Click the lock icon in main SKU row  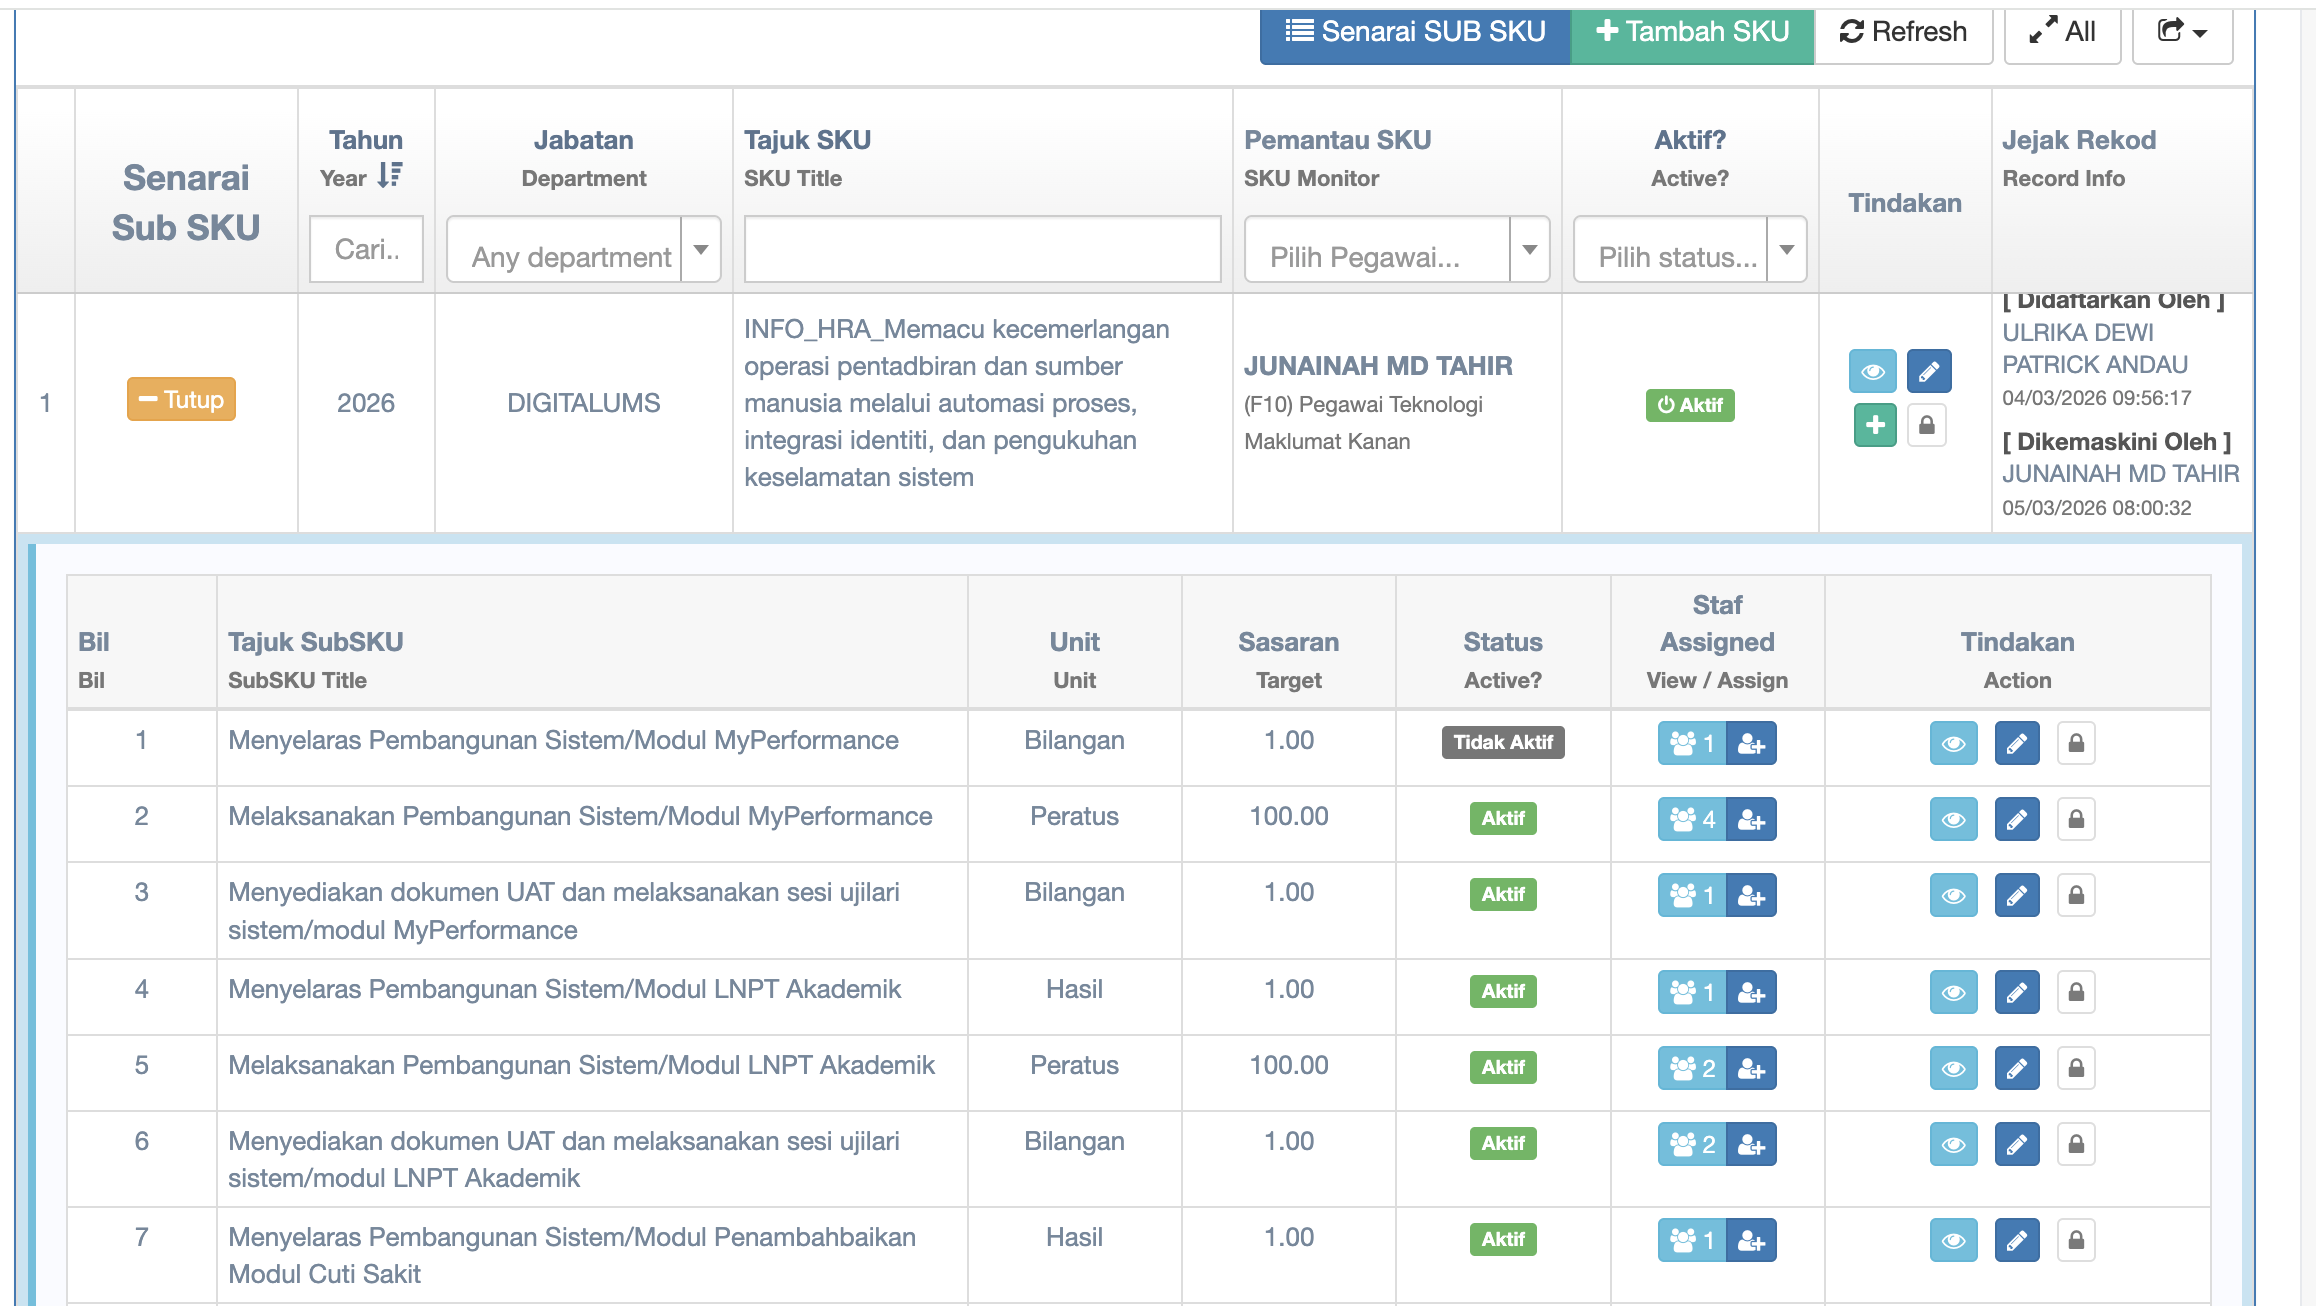[x=1926, y=425]
